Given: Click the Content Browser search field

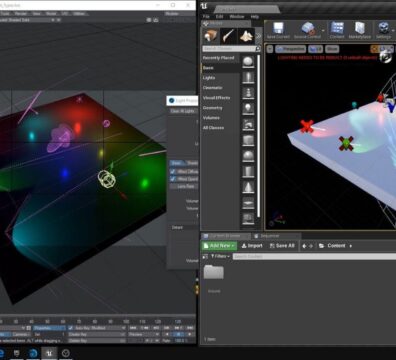Looking at the screenshot, I should 314,256.
